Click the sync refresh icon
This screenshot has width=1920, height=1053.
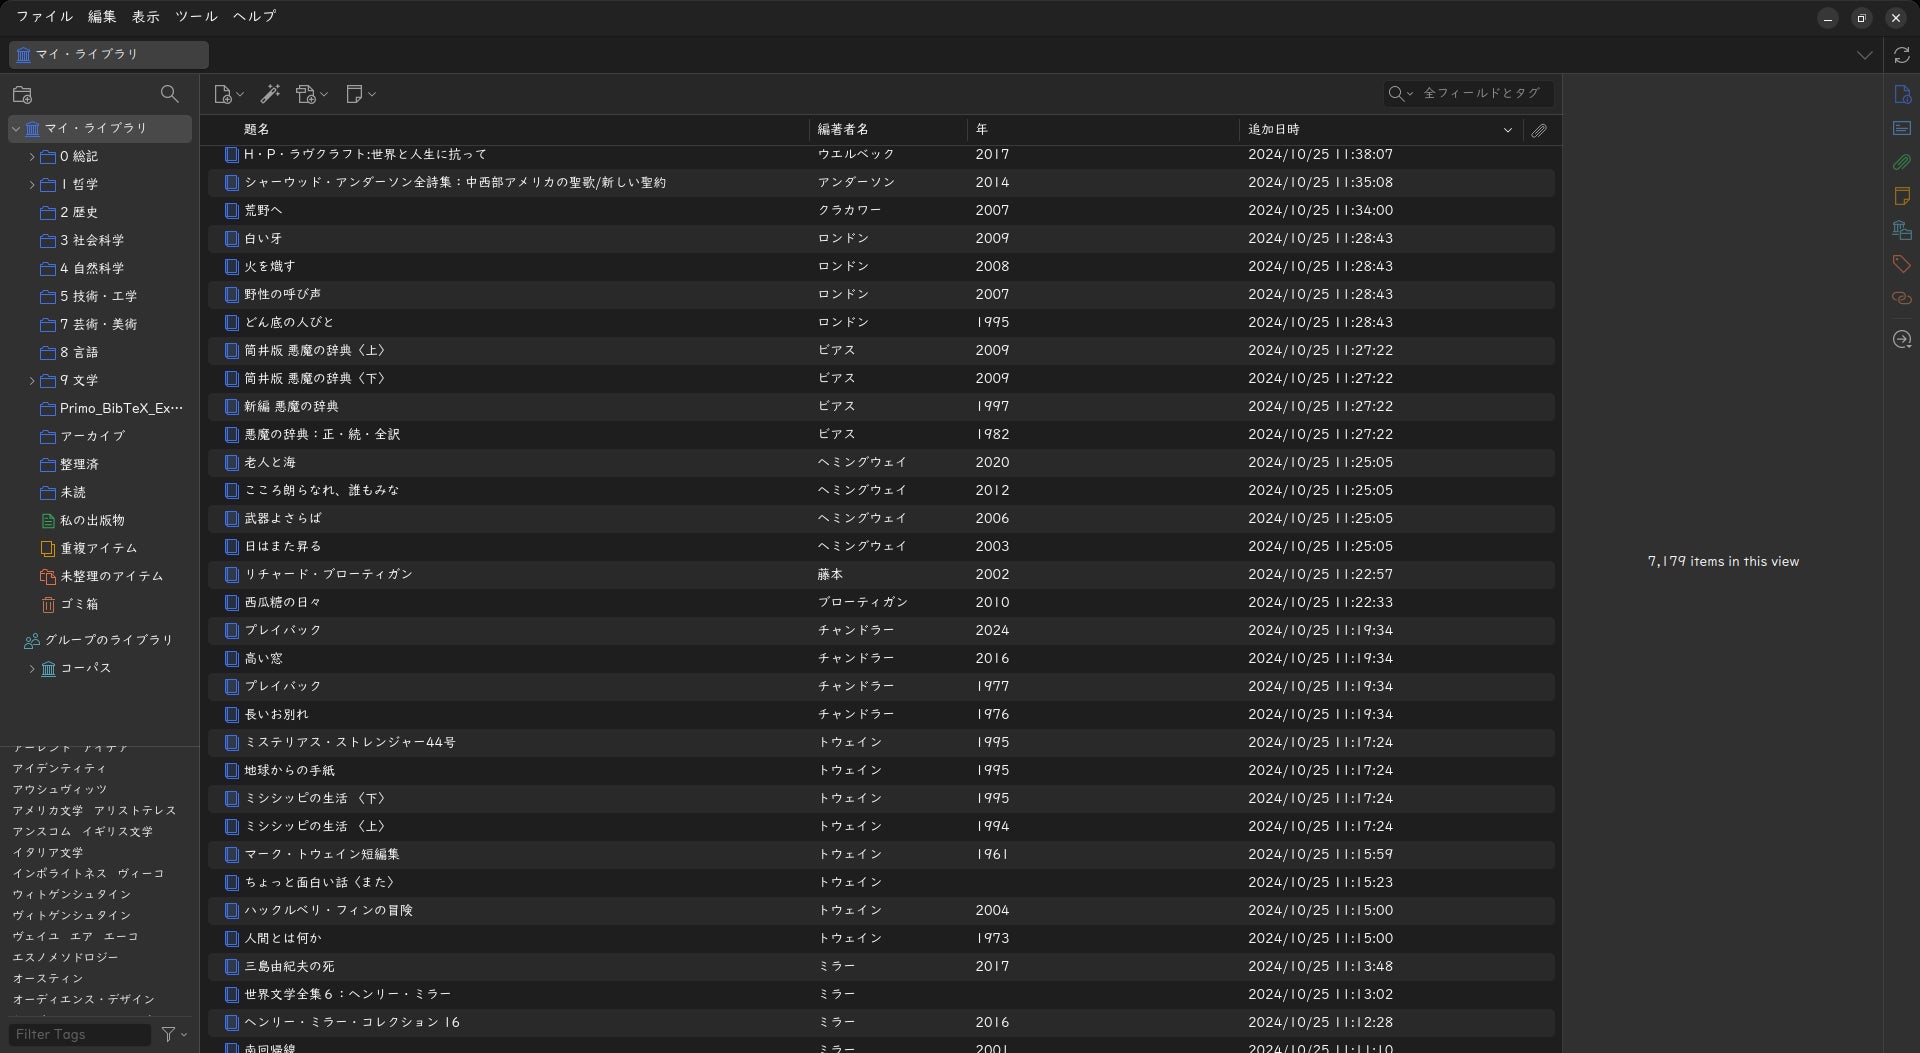click(1902, 56)
